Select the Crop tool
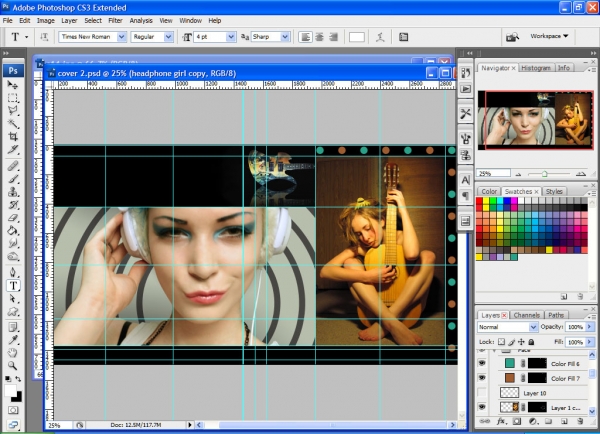 point(13,137)
